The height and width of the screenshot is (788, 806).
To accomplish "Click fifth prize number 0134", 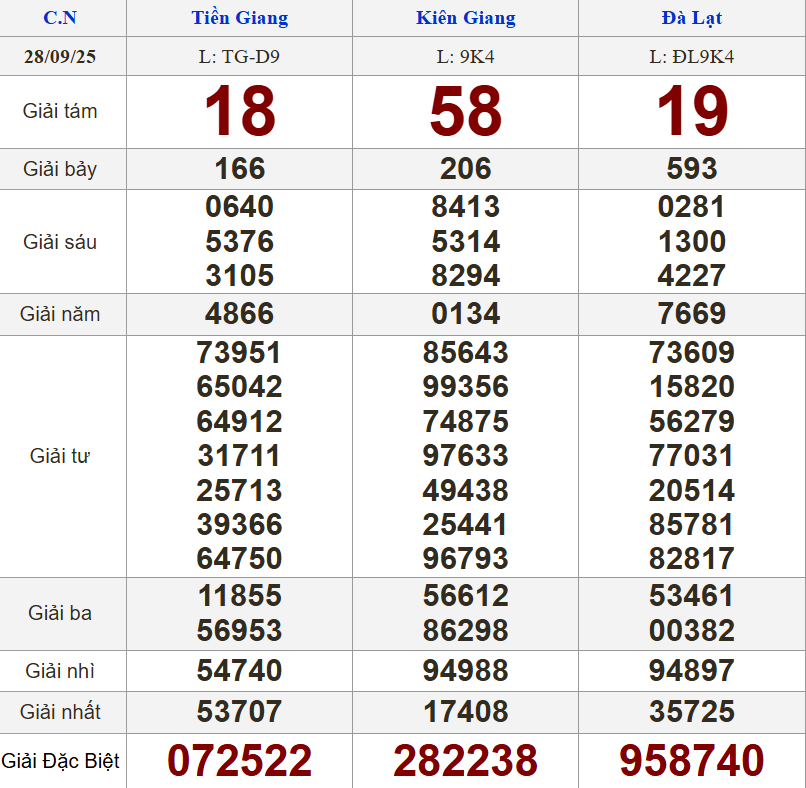I will pos(465,314).
